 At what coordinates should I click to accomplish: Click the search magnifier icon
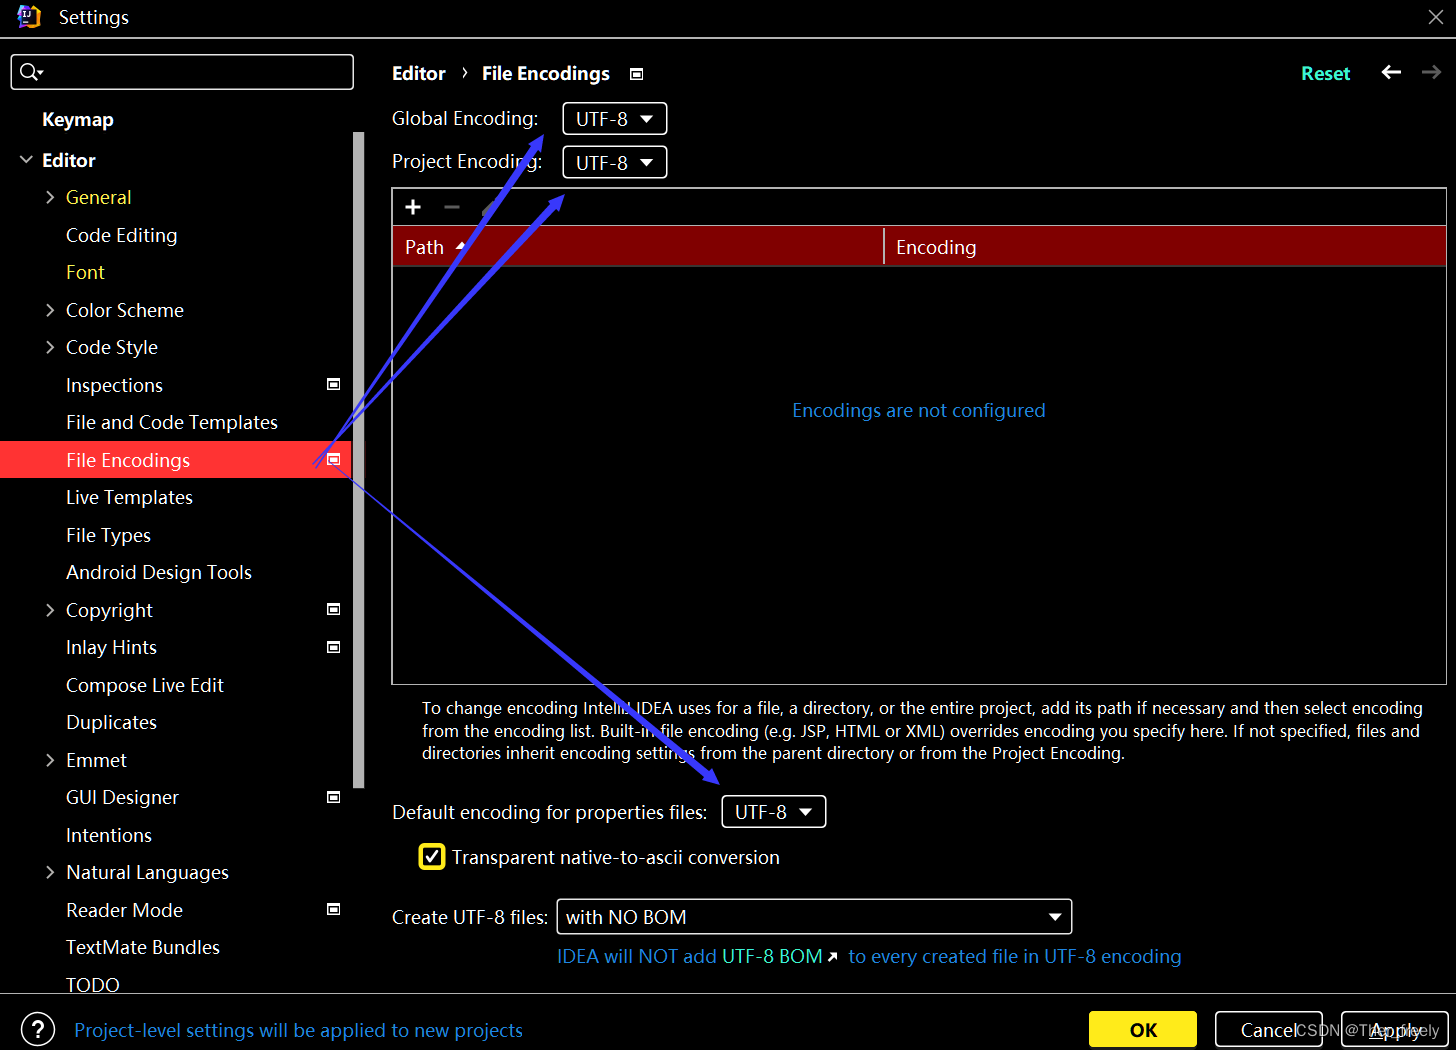coord(30,72)
